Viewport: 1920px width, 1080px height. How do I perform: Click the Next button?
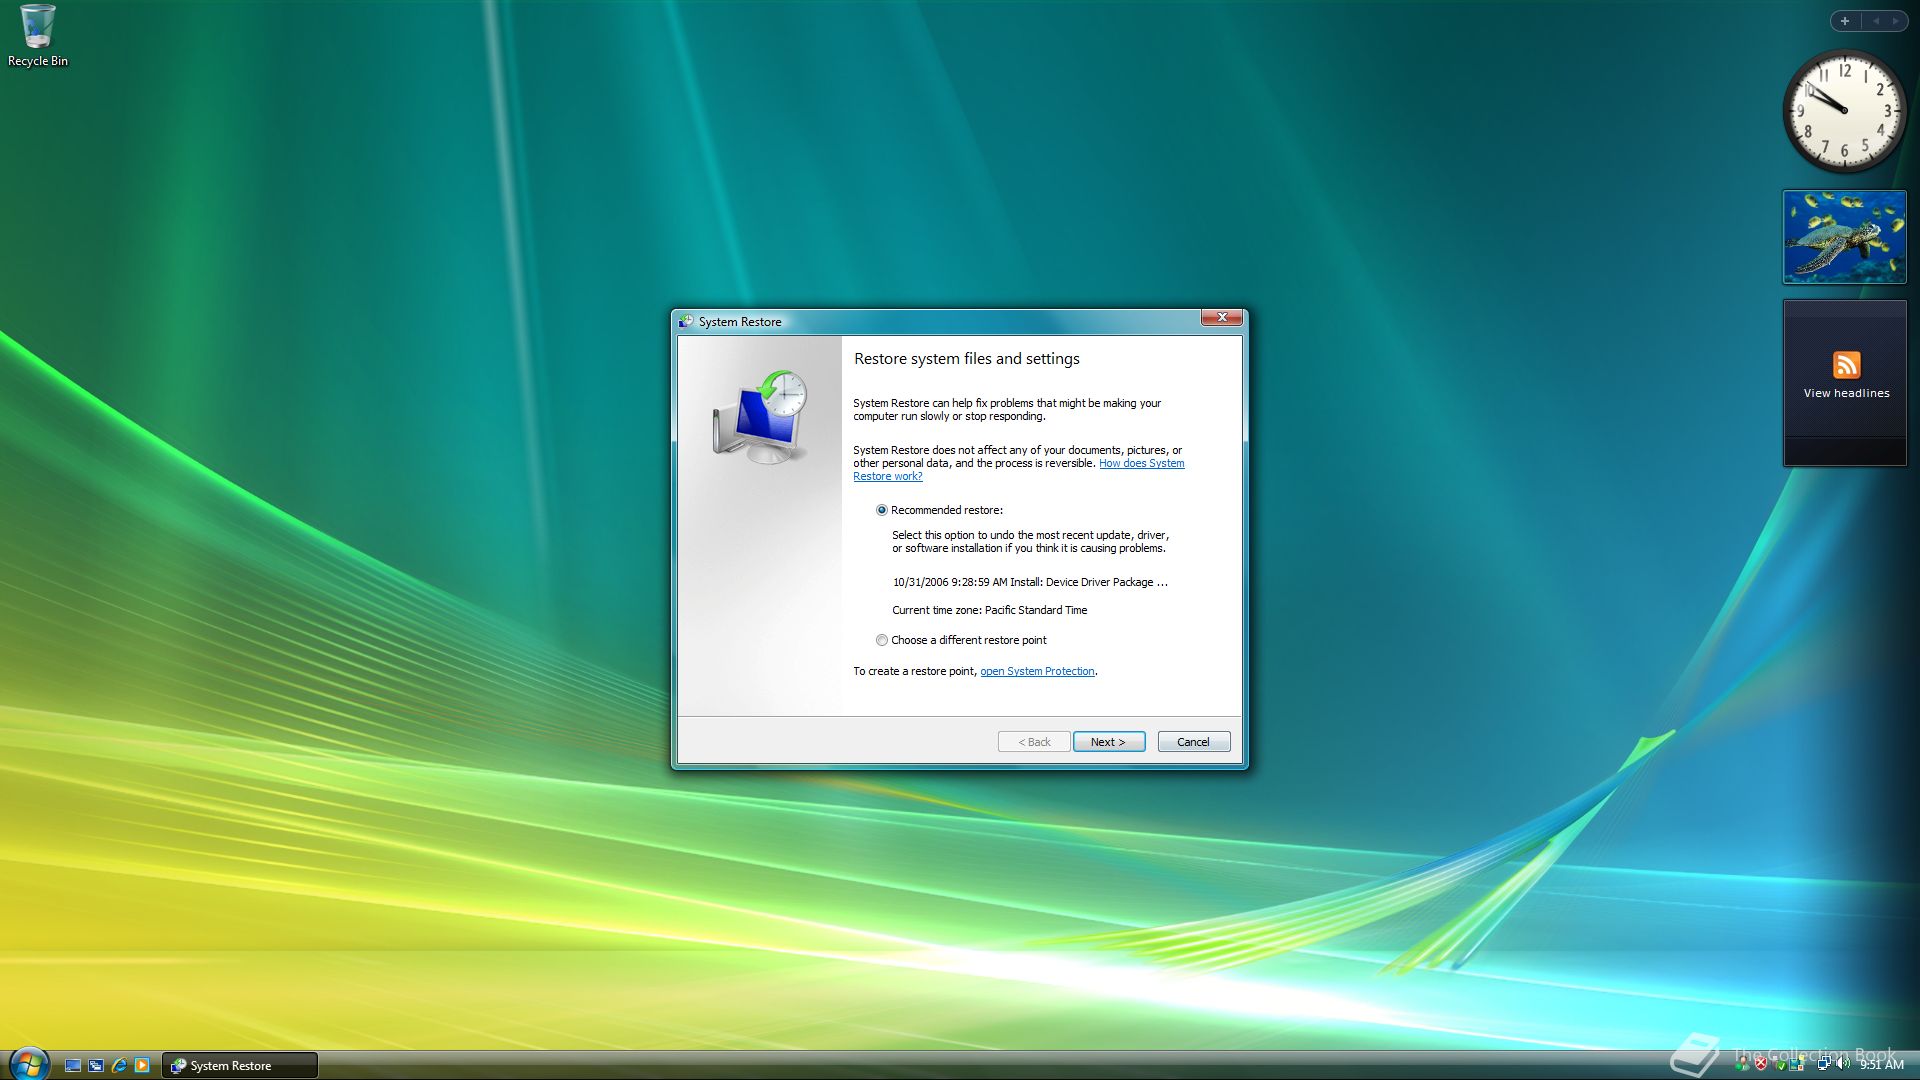pyautogui.click(x=1108, y=742)
